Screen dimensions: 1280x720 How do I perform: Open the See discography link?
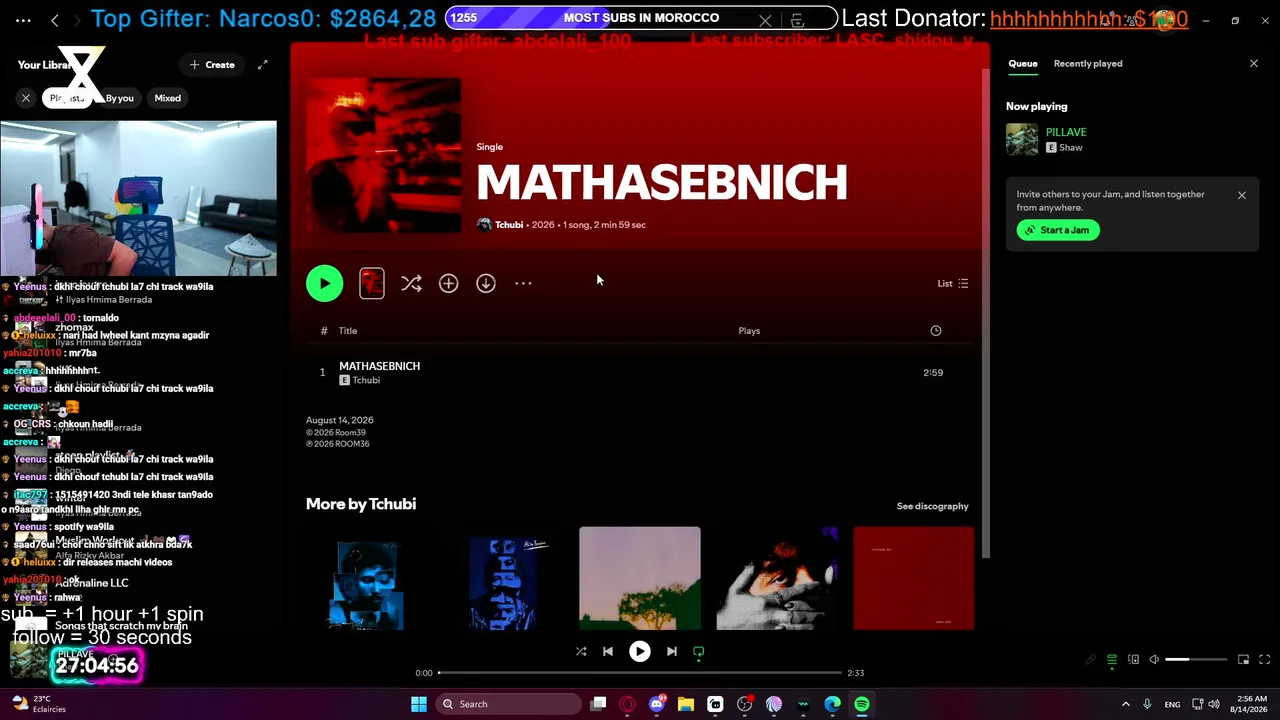(x=932, y=506)
